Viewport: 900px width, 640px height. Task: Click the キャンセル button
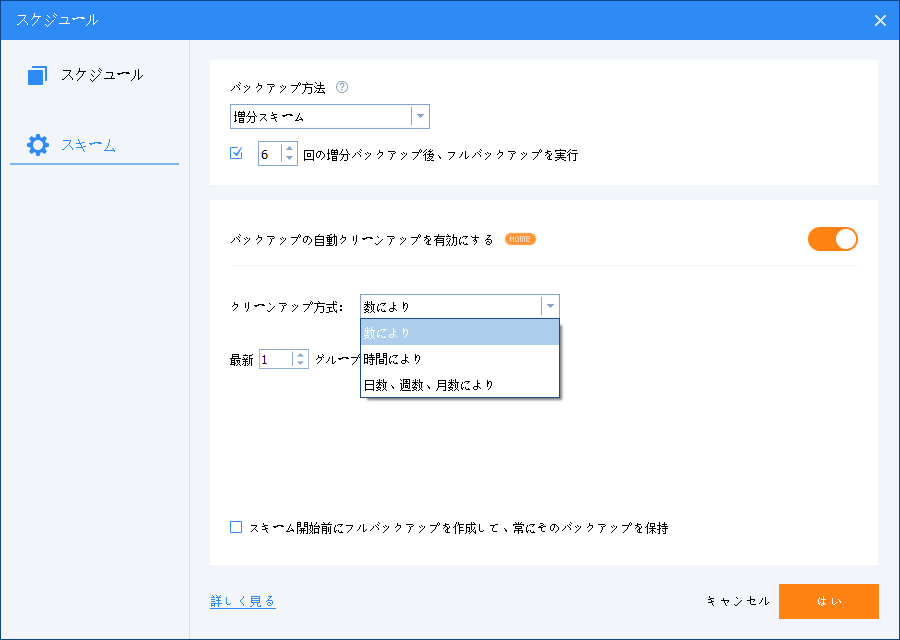[x=738, y=601]
